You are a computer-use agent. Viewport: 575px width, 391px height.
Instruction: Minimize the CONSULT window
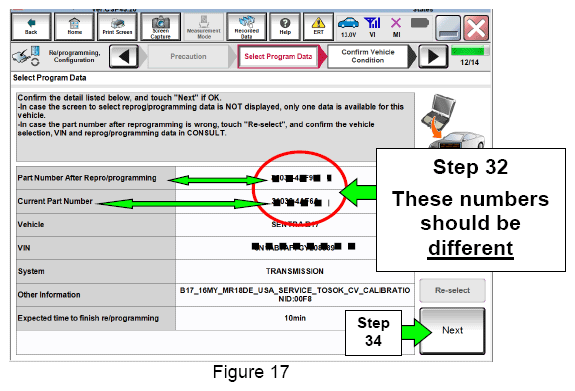[x=448, y=28]
